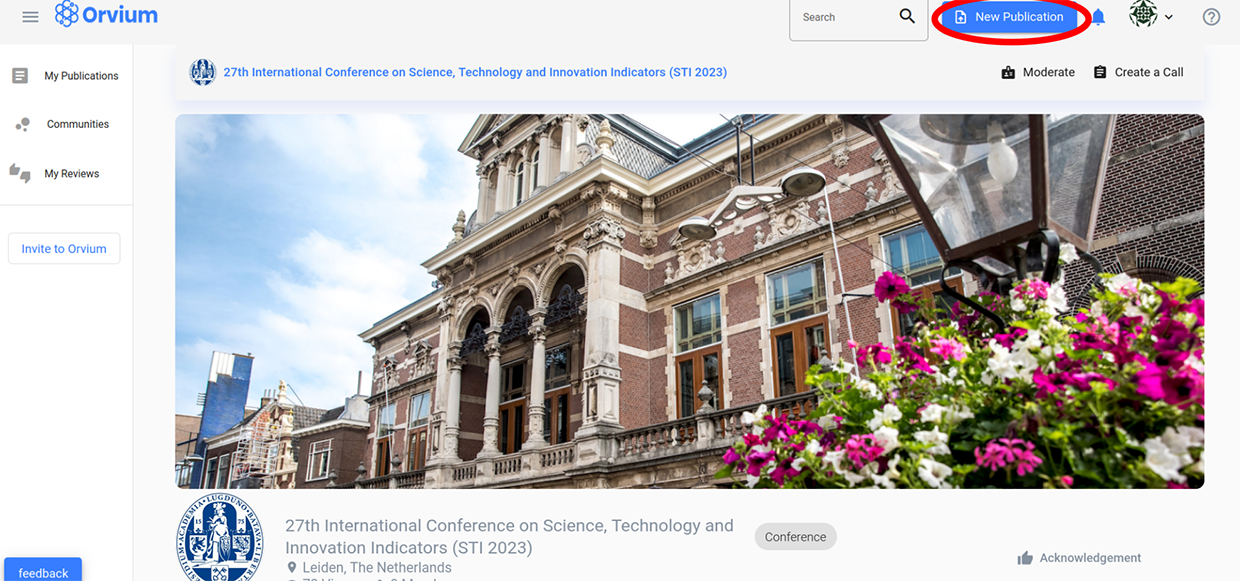The height and width of the screenshot is (581, 1240).
Task: Click the conference title heading below banner
Action: click(509, 536)
